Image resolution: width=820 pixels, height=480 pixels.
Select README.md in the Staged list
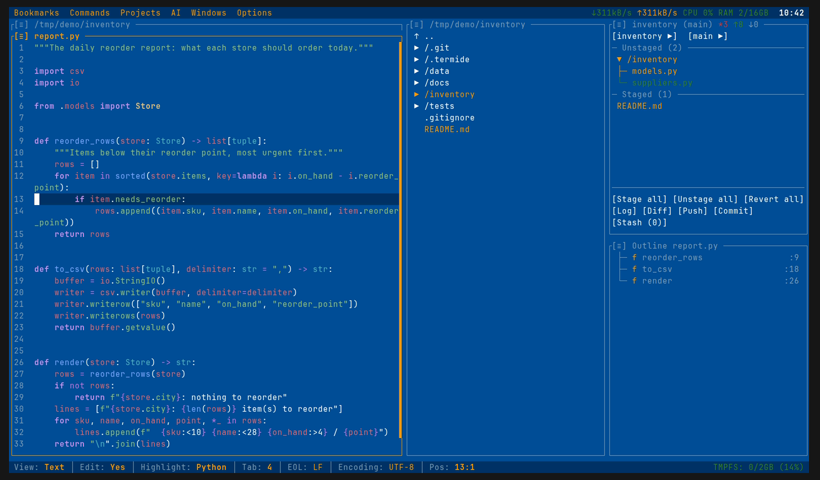(639, 106)
